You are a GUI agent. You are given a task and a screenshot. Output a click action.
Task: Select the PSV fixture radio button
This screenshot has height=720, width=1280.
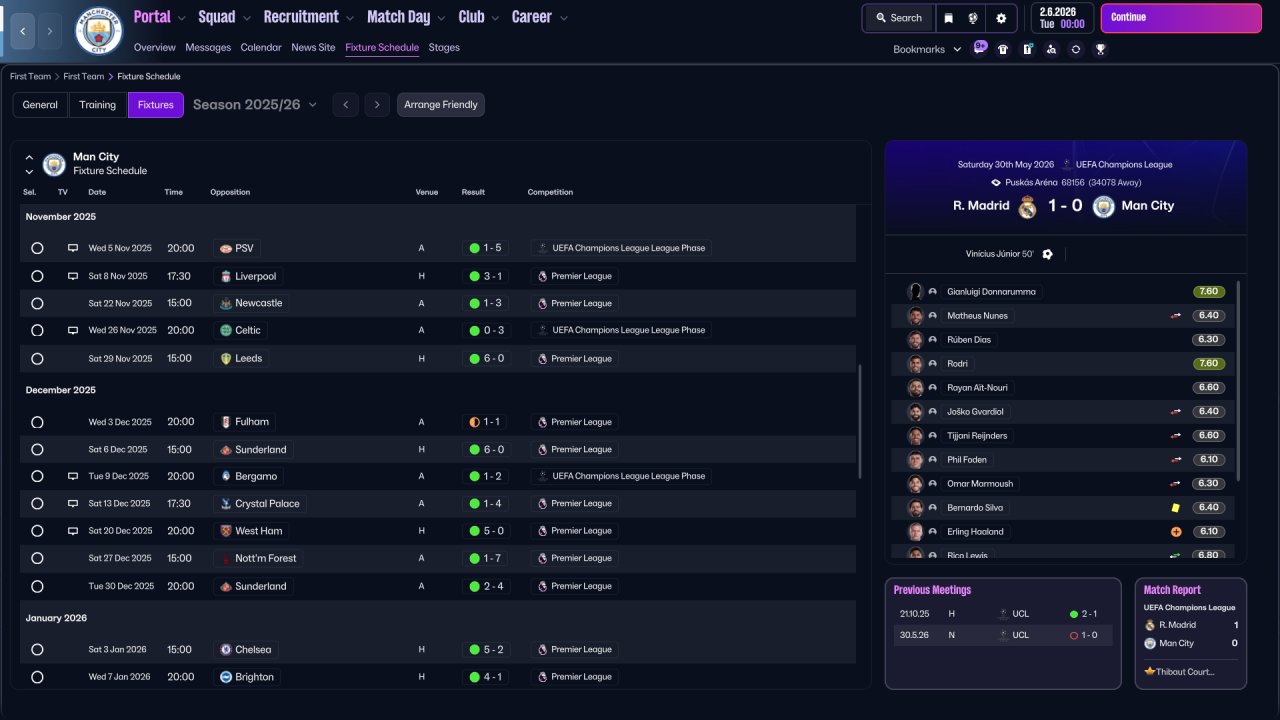tap(37, 248)
